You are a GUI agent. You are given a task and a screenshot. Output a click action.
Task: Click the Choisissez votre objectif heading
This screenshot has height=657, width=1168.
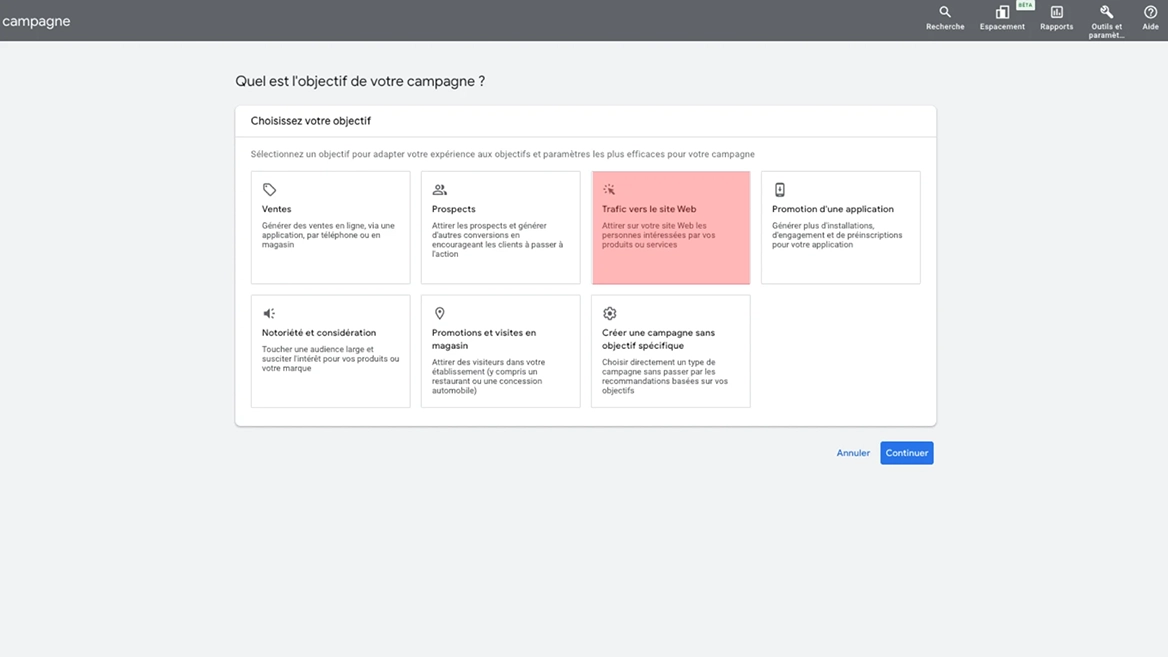tap(311, 121)
